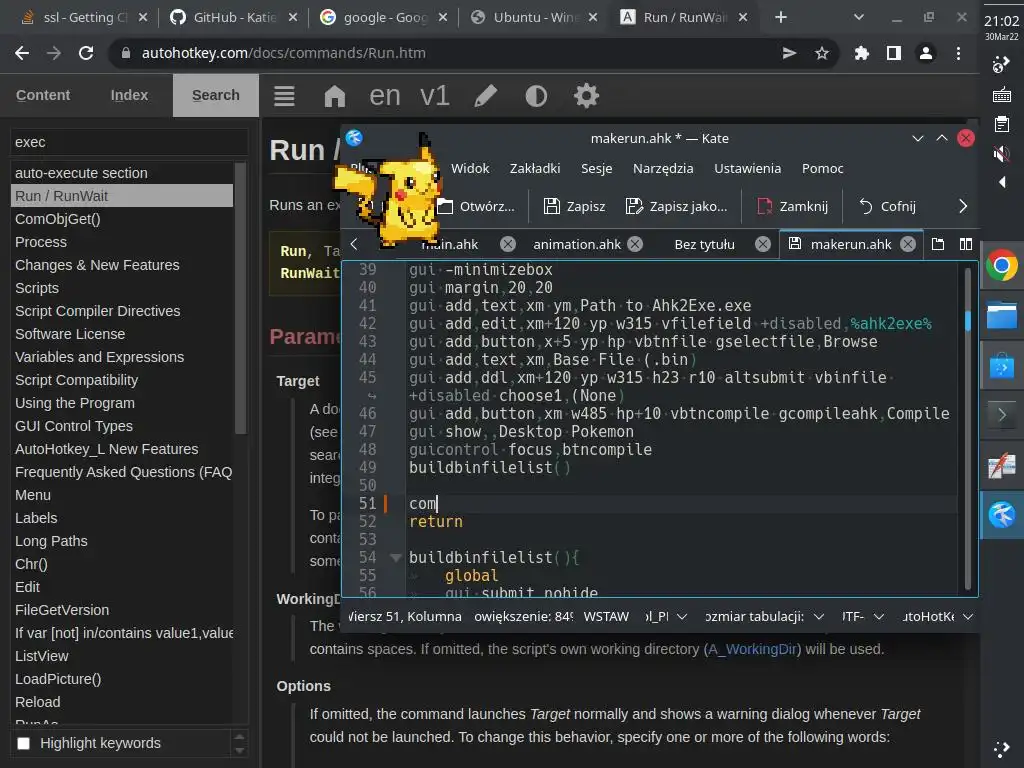Click 'Otwórz...' in Kate toolbar
Viewport: 1024px width, 768px height.
[475, 206]
